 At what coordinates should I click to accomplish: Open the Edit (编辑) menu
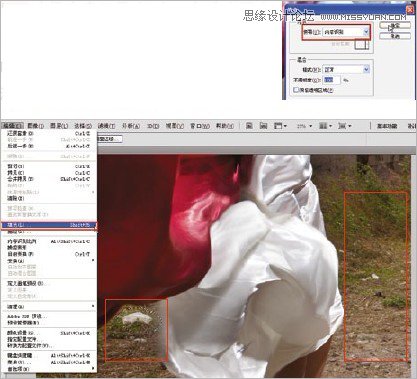click(12, 126)
